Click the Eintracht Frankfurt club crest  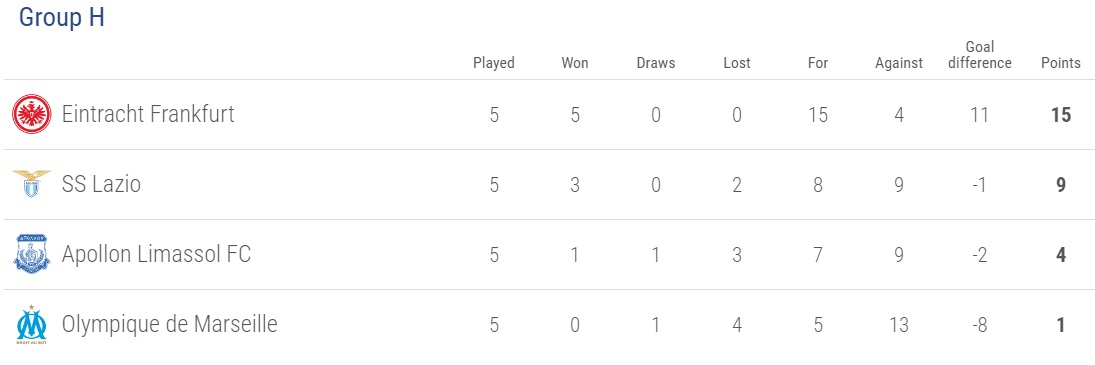(31, 114)
